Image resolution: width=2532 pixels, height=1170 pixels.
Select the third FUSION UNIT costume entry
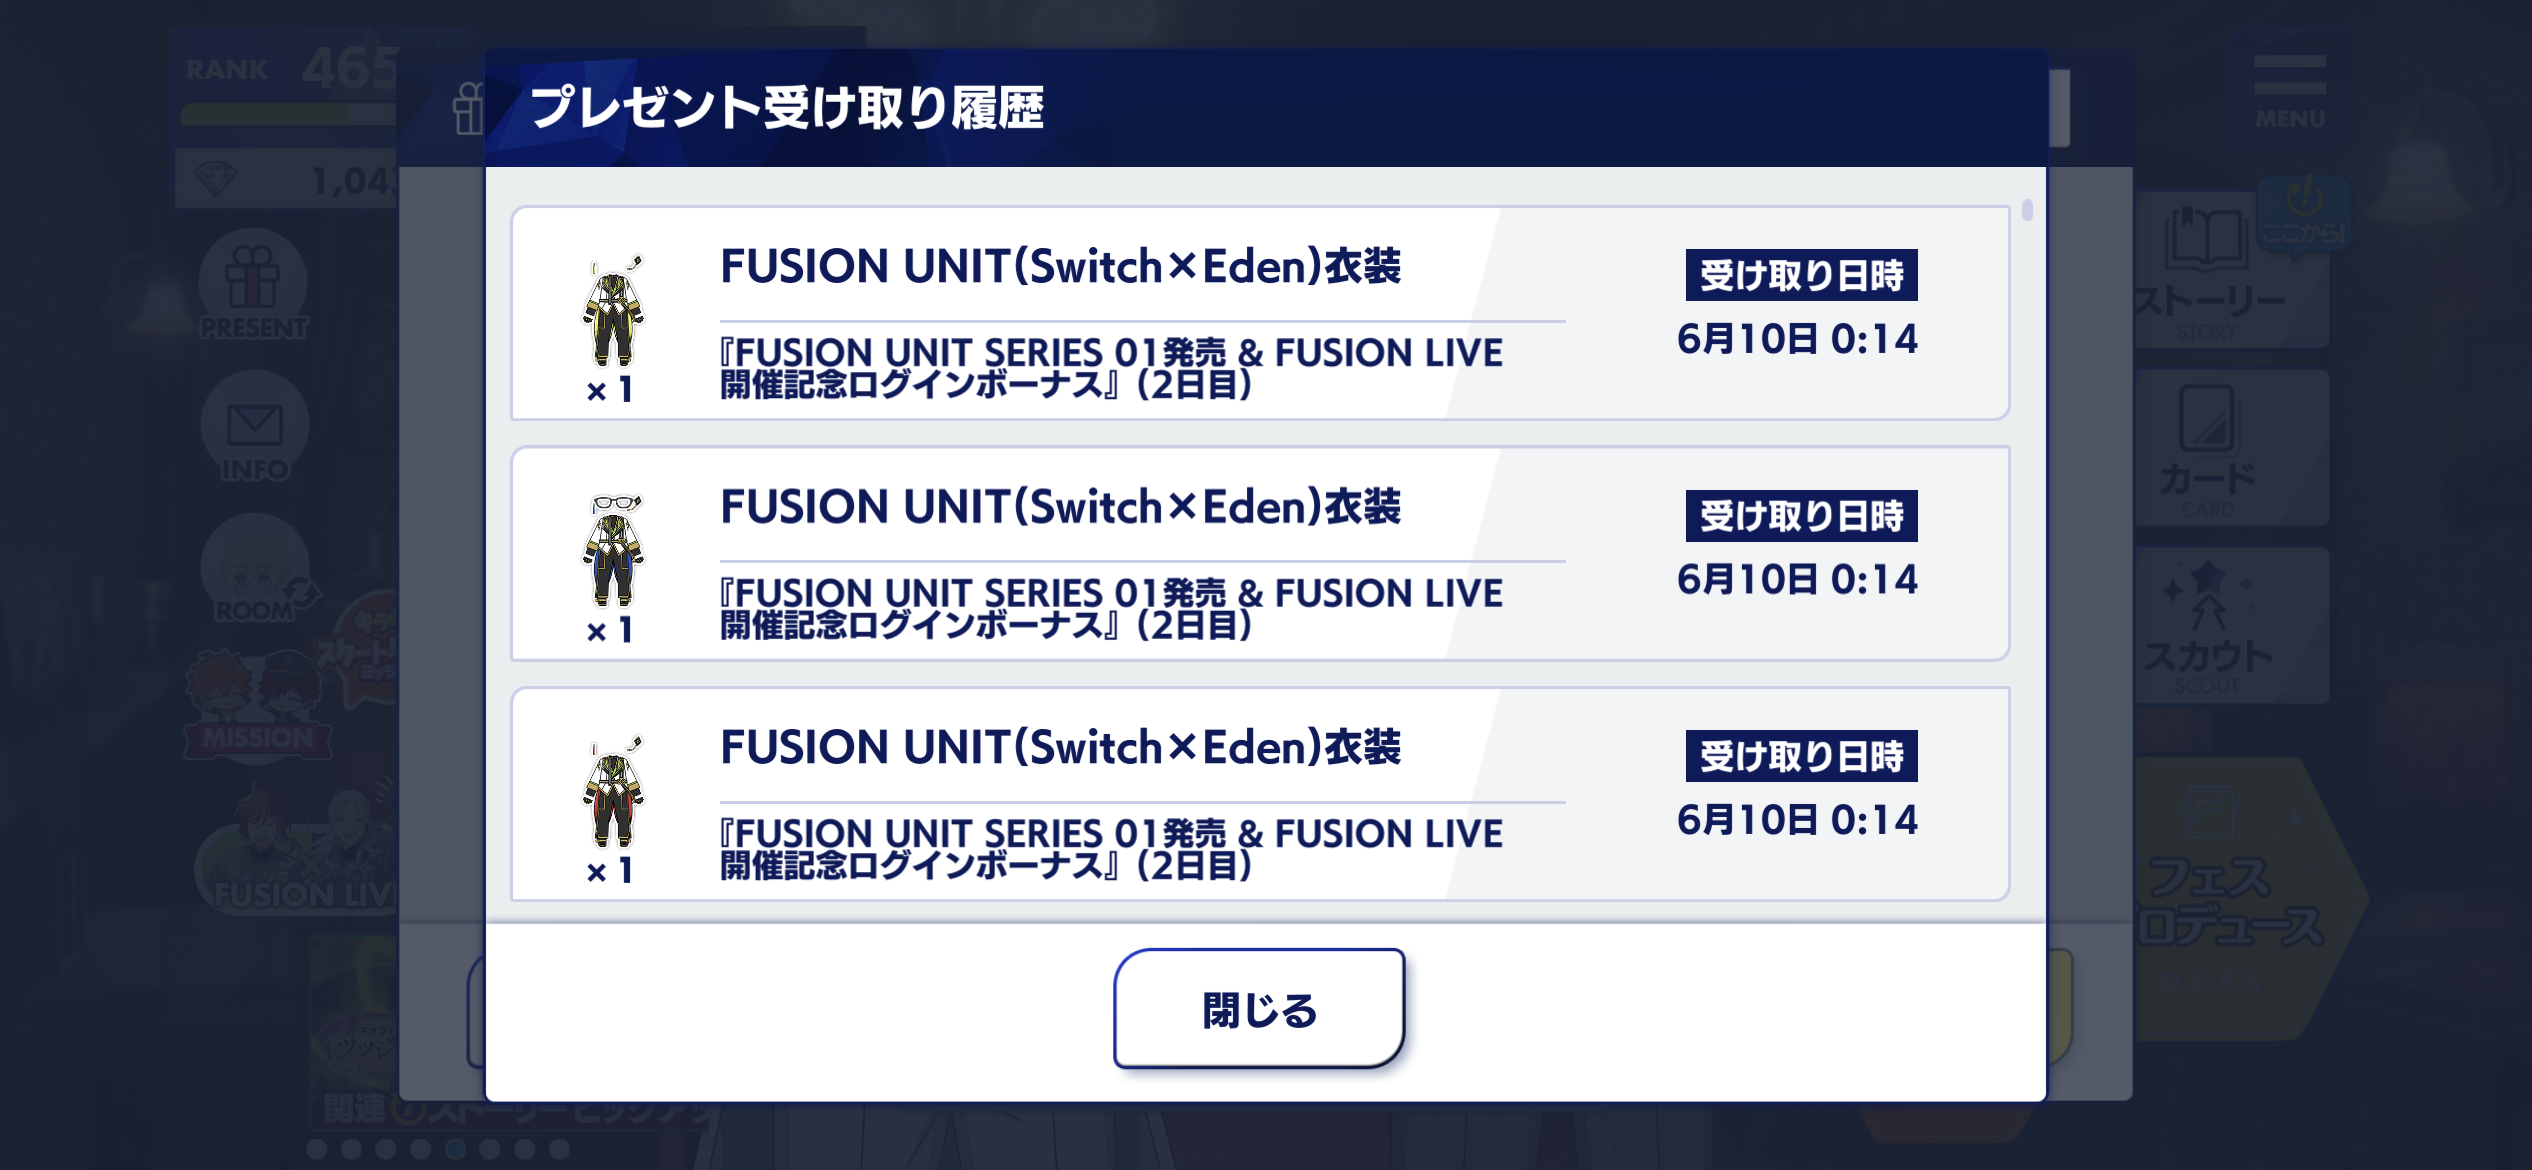pos(1260,794)
